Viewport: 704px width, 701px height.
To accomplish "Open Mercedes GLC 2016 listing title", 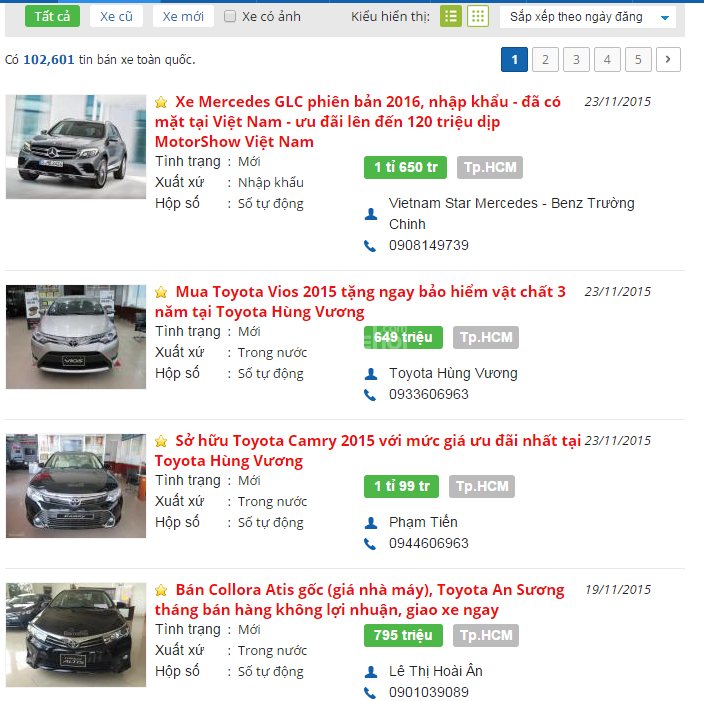I will (x=358, y=122).
